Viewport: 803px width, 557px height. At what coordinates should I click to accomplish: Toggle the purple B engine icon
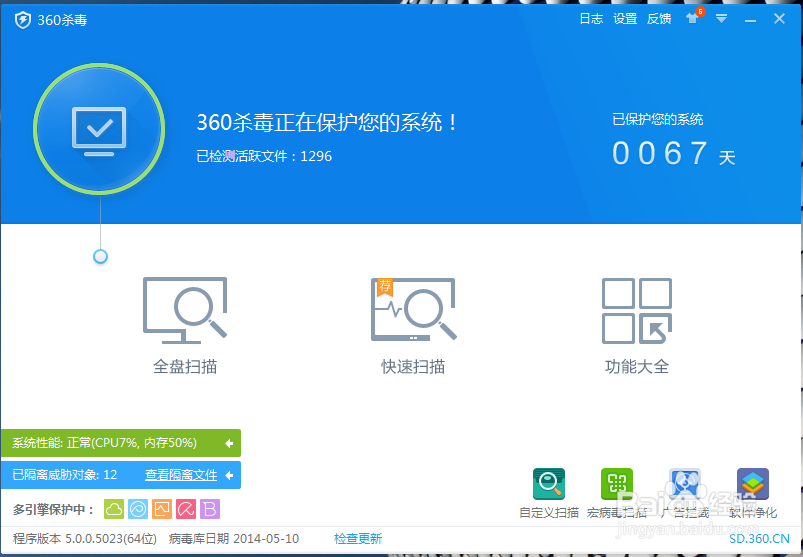click(210, 509)
